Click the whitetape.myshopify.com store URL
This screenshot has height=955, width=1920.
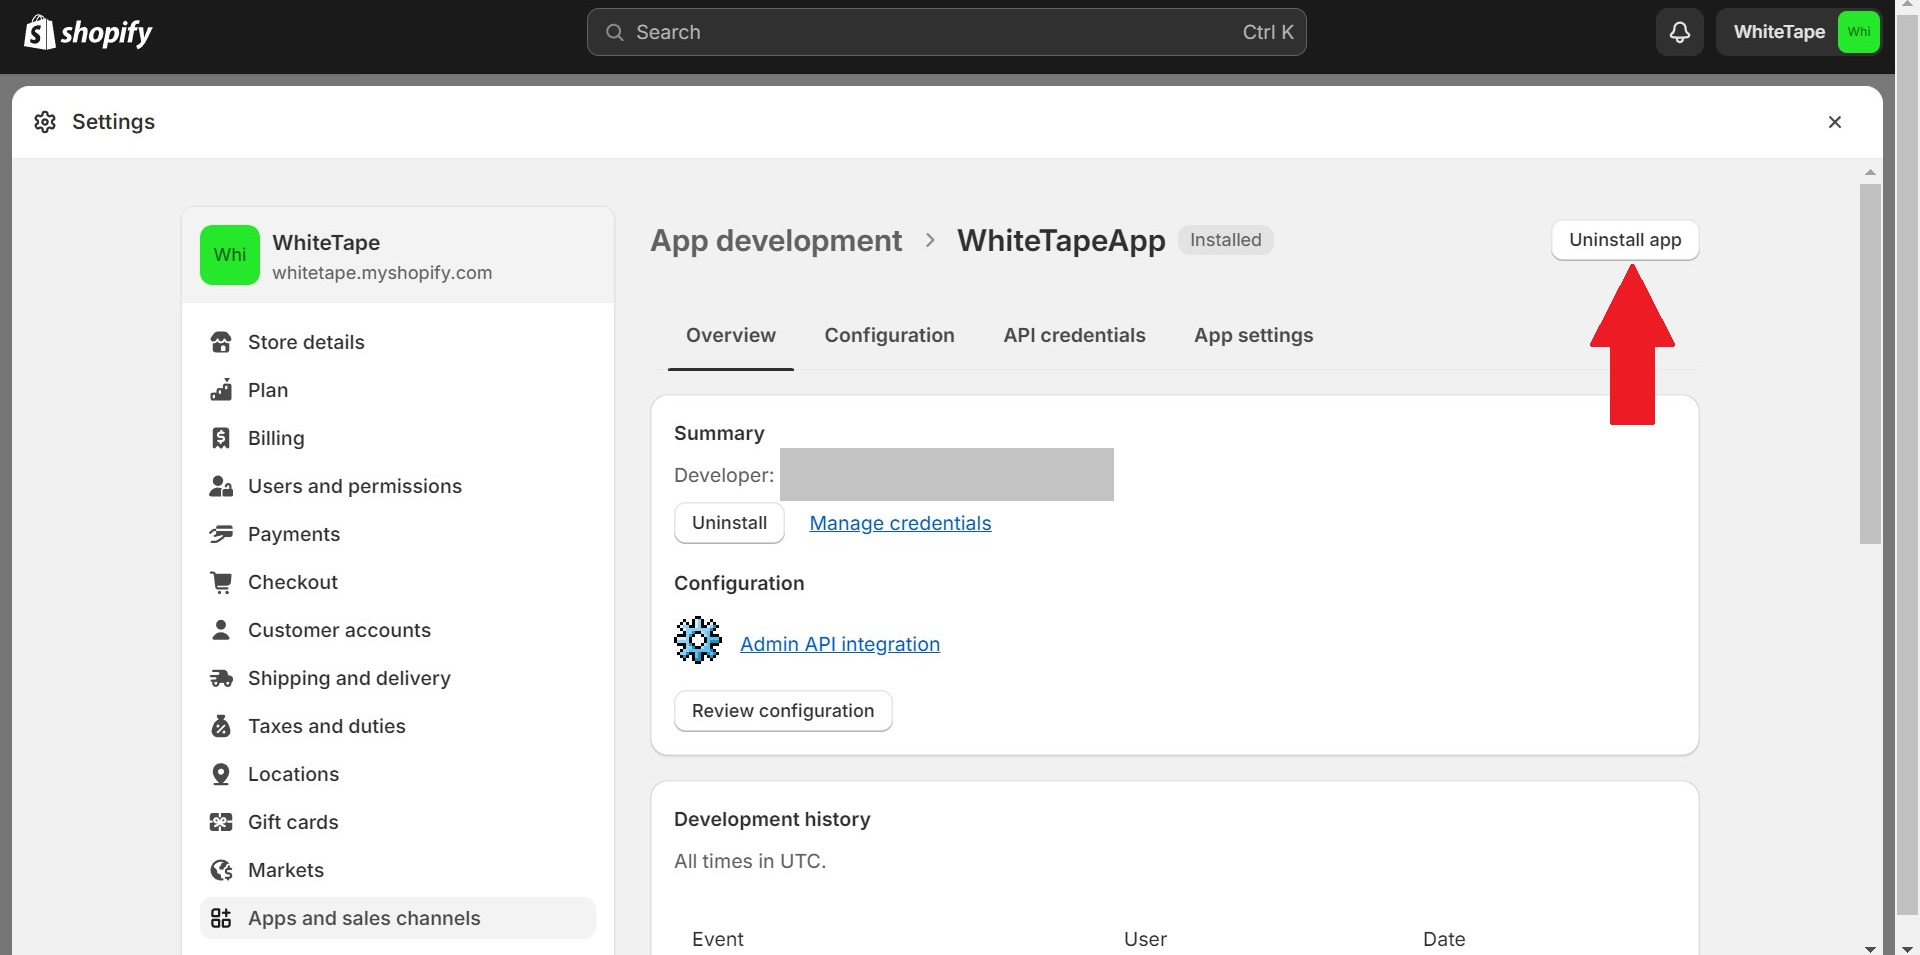(x=382, y=273)
